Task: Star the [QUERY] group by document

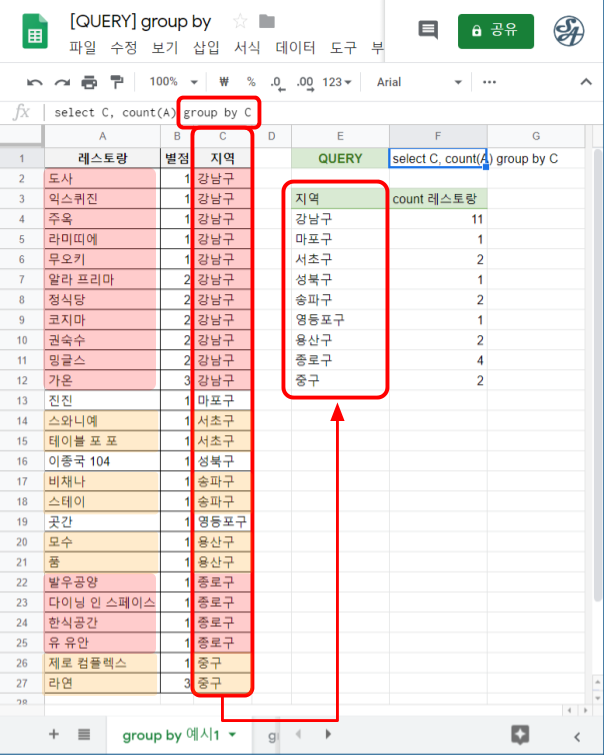Action: (x=240, y=21)
